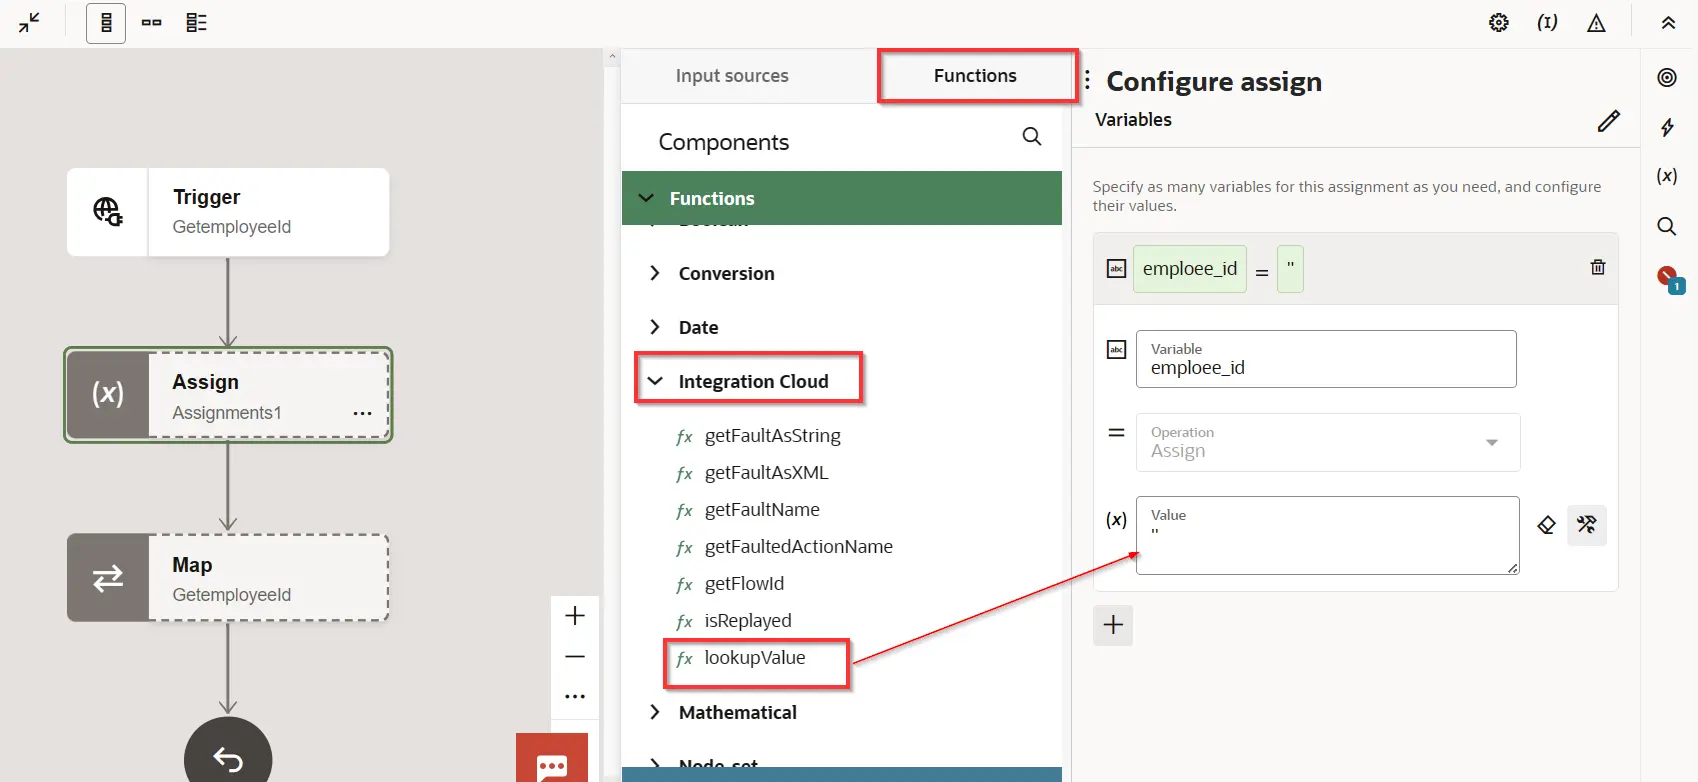Open the Operation Assign dropdown
The image size is (1698, 782).
(1328, 442)
